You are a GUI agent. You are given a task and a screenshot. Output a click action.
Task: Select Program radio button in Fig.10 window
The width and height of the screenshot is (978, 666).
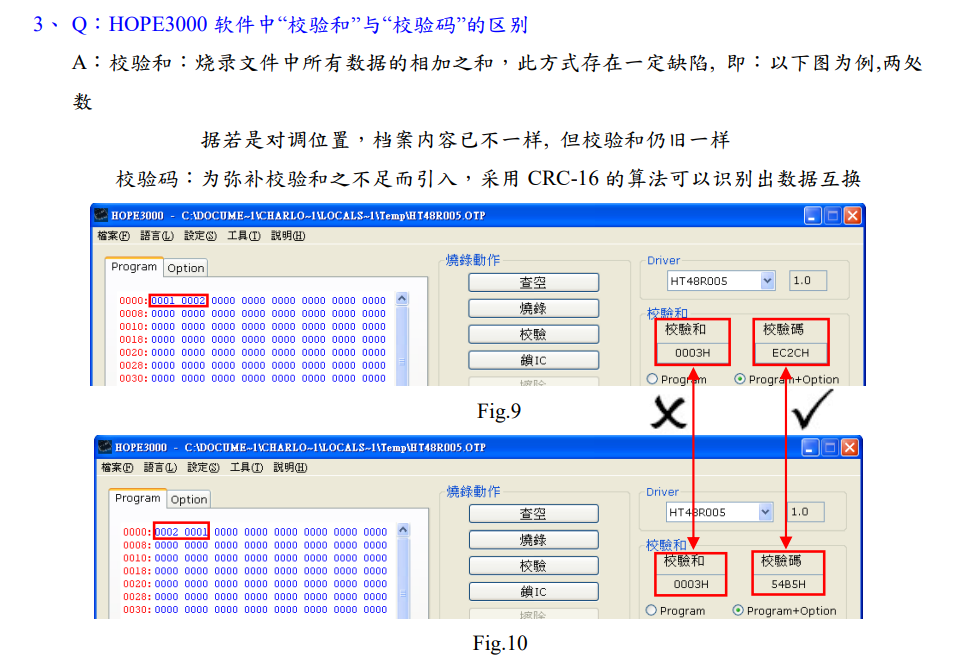tap(651, 610)
